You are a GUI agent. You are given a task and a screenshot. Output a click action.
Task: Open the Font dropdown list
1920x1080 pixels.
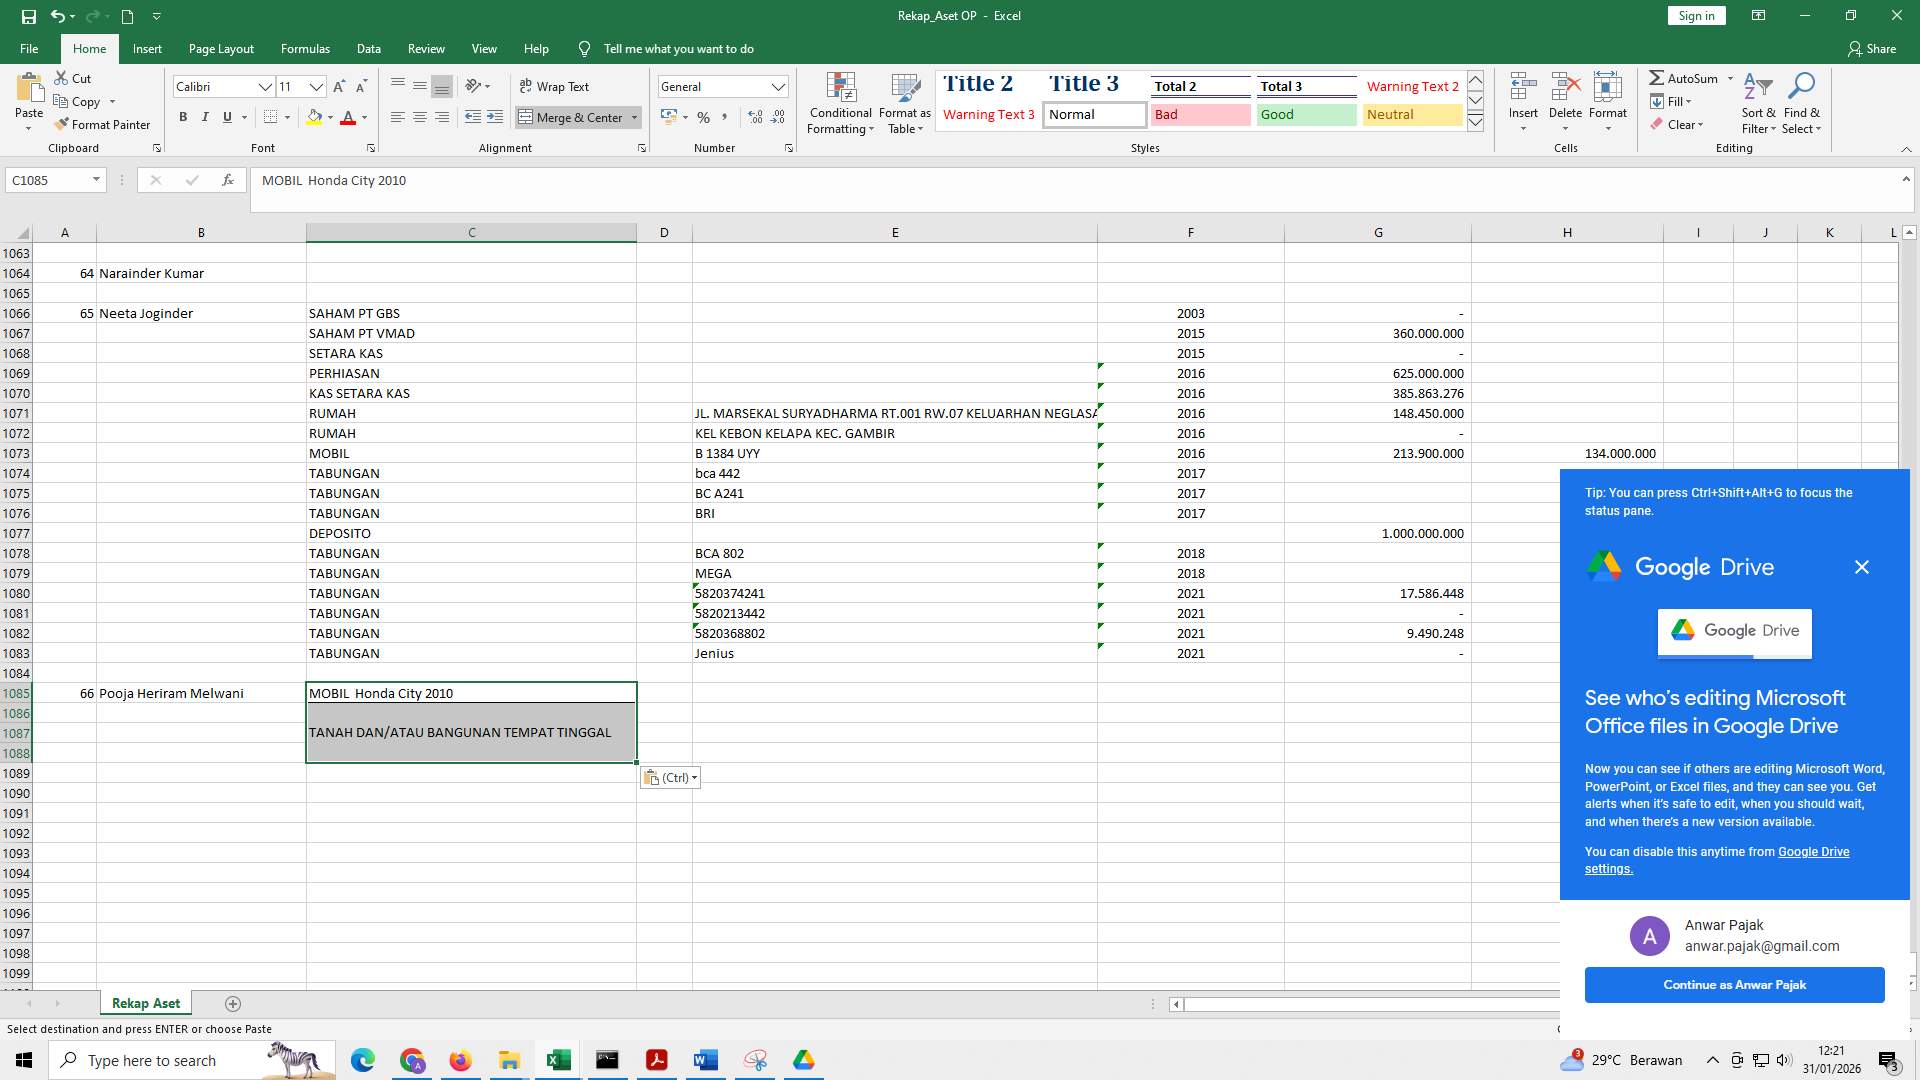265,86
